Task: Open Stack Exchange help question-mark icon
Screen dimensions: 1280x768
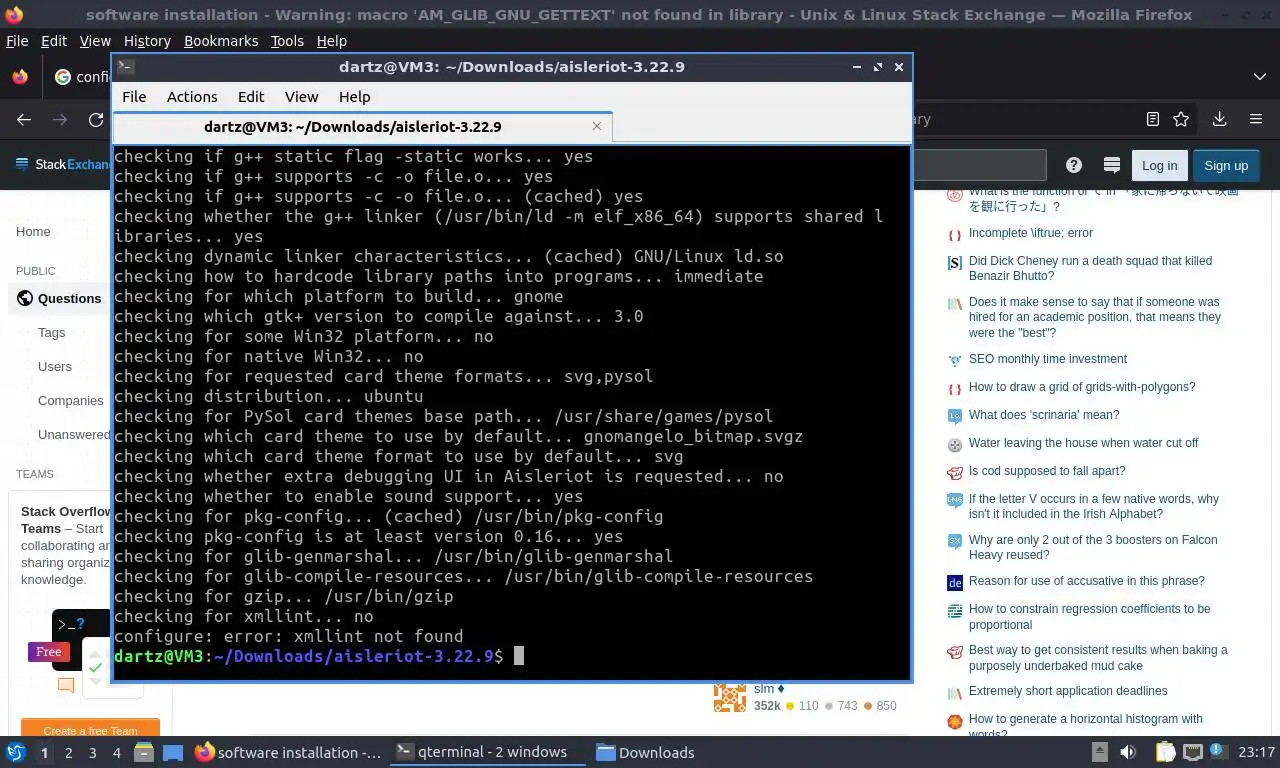Action: [1074, 165]
